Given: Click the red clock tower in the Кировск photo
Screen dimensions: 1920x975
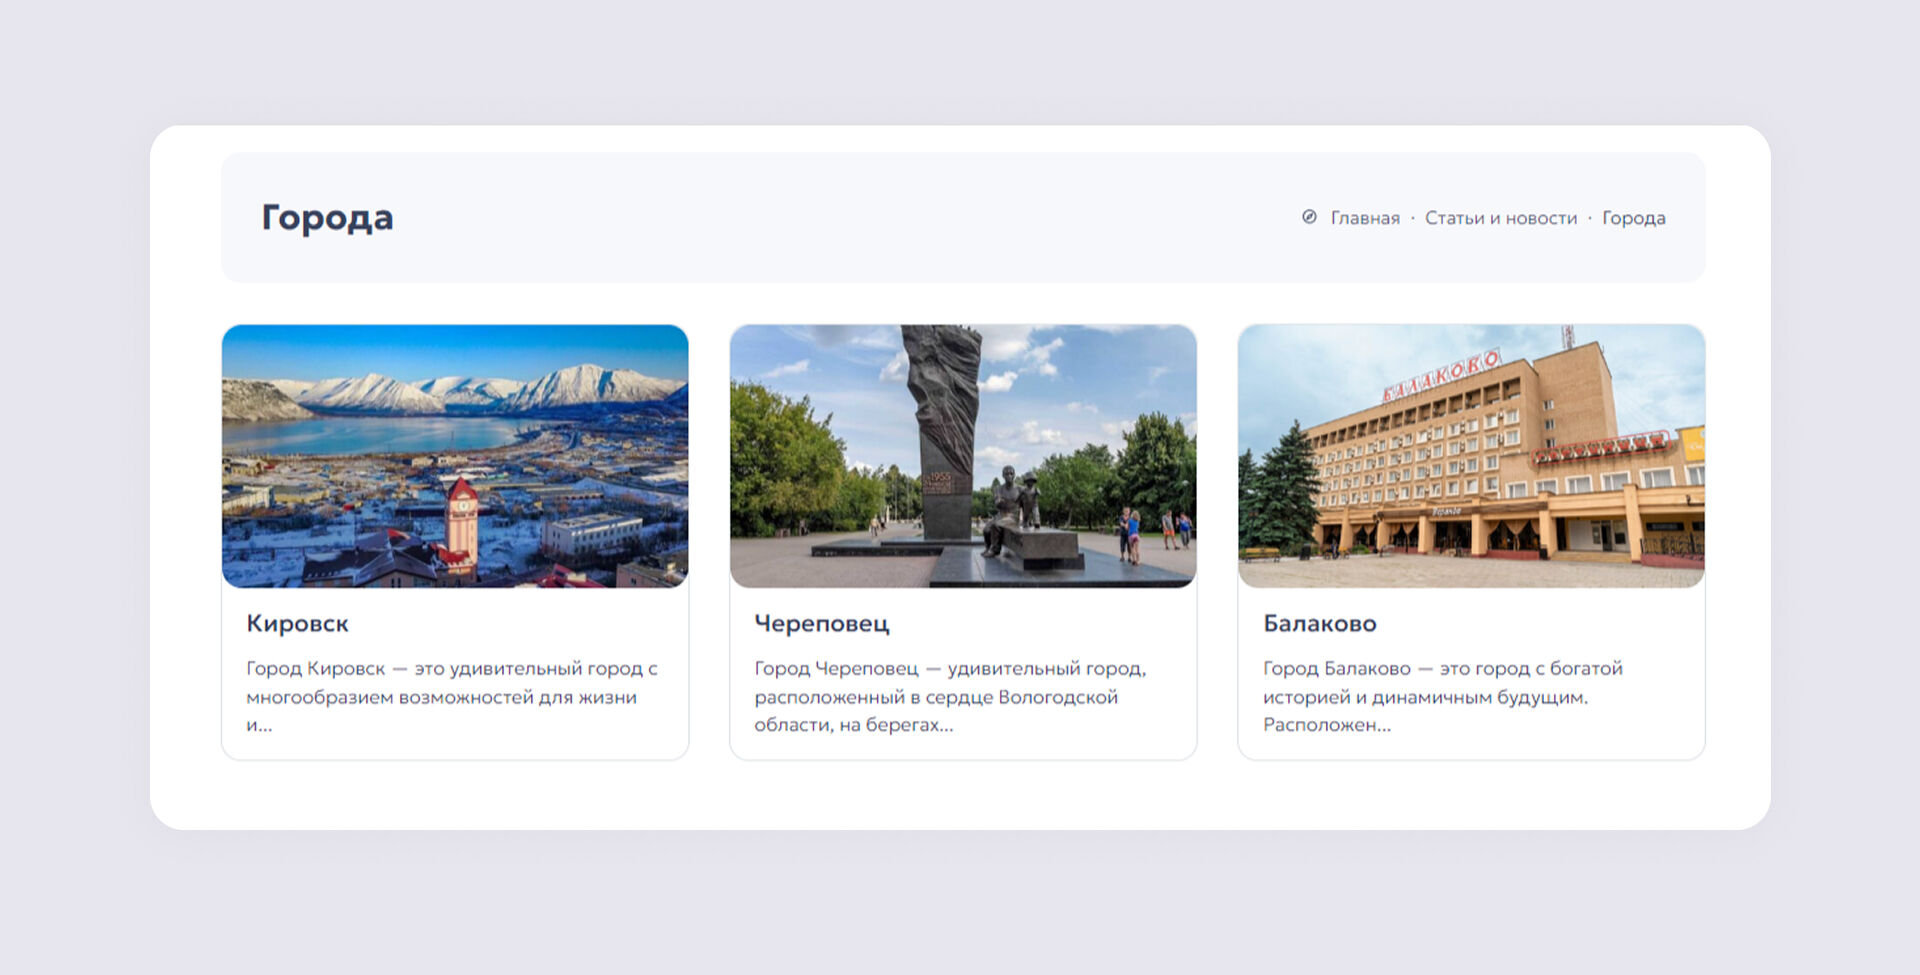Looking at the screenshot, I should tap(461, 522).
